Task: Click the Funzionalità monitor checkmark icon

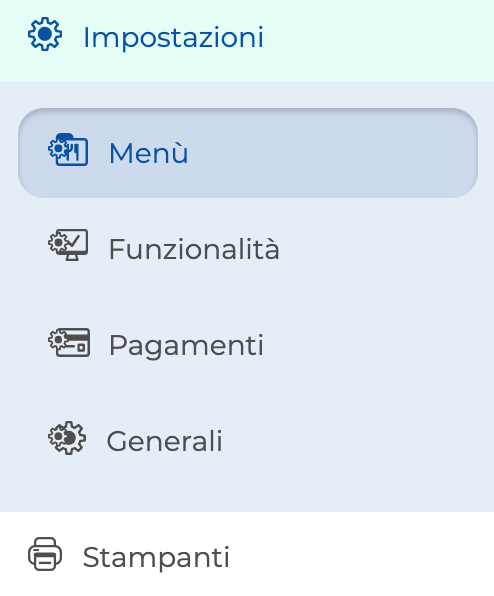Action: coord(68,245)
